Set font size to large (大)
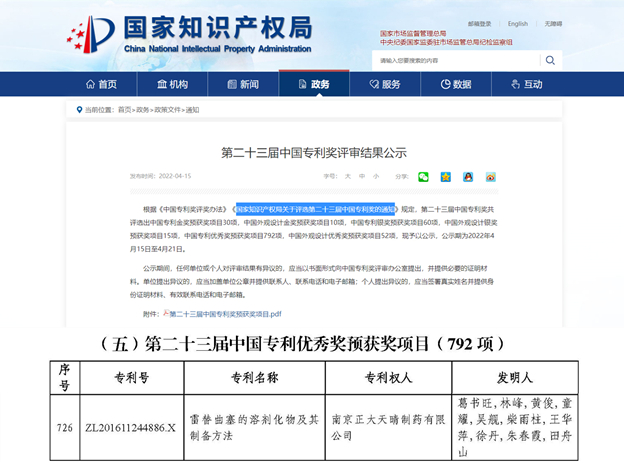 (347, 177)
